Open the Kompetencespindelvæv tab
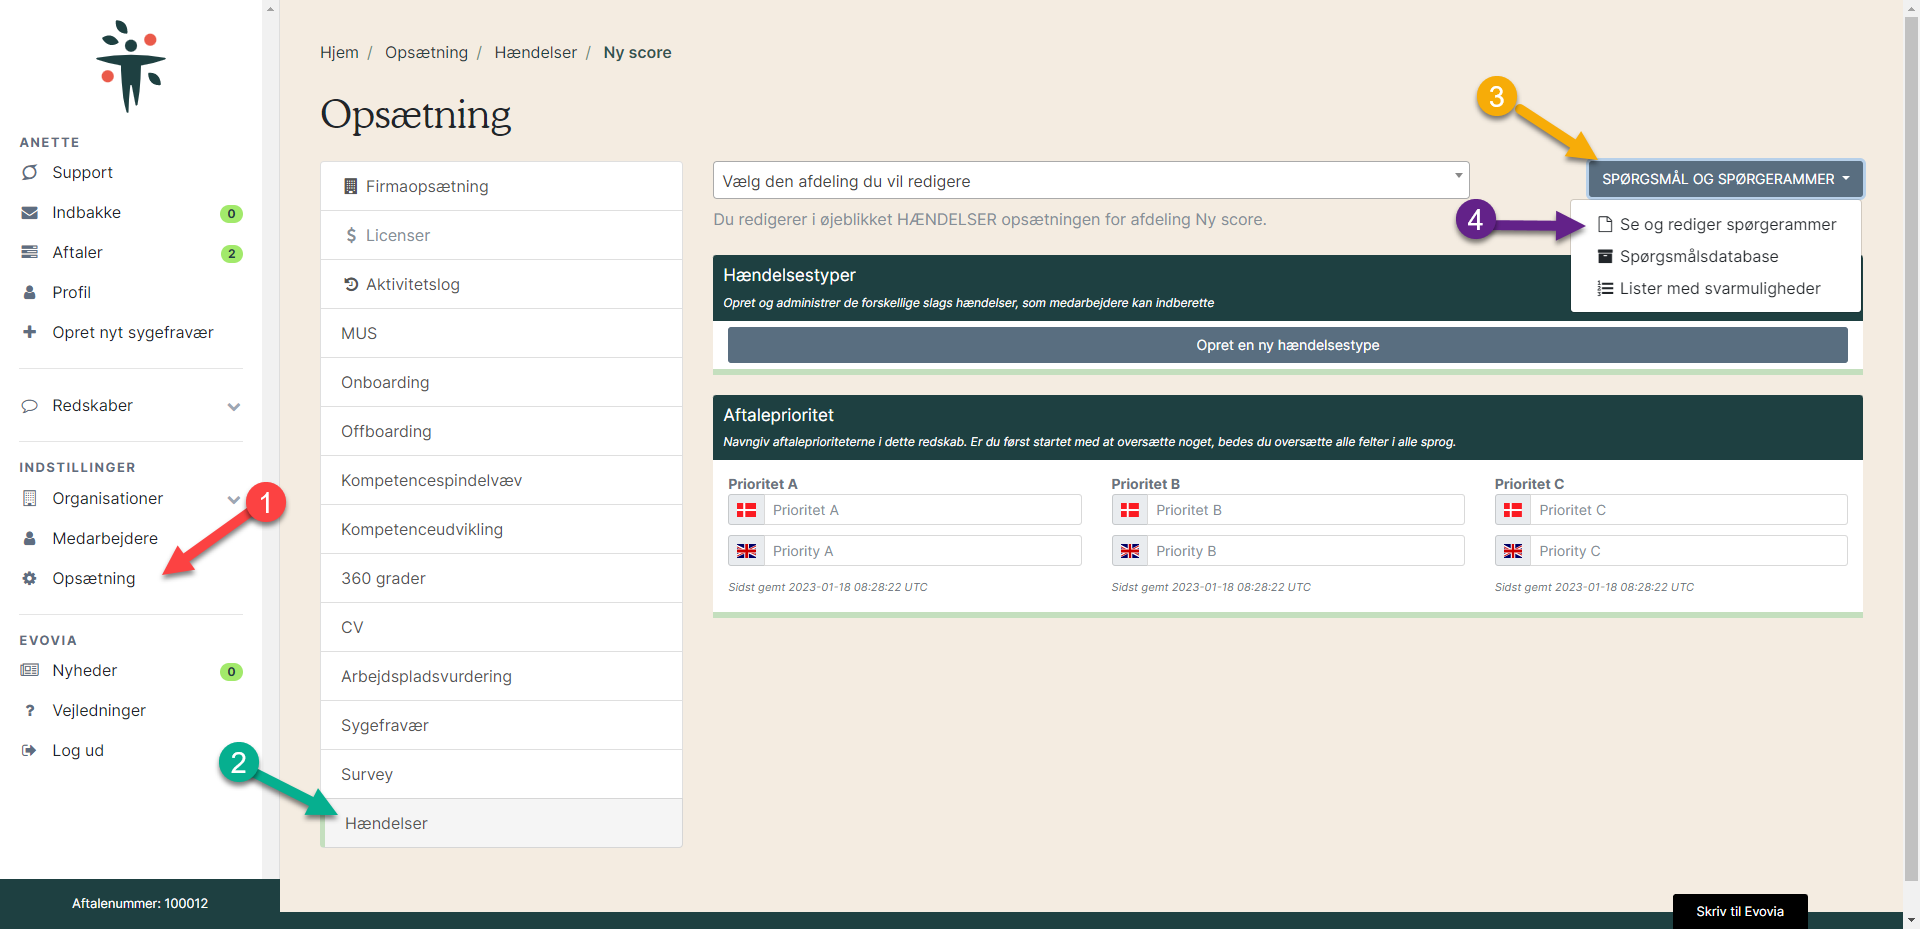 click(501, 480)
